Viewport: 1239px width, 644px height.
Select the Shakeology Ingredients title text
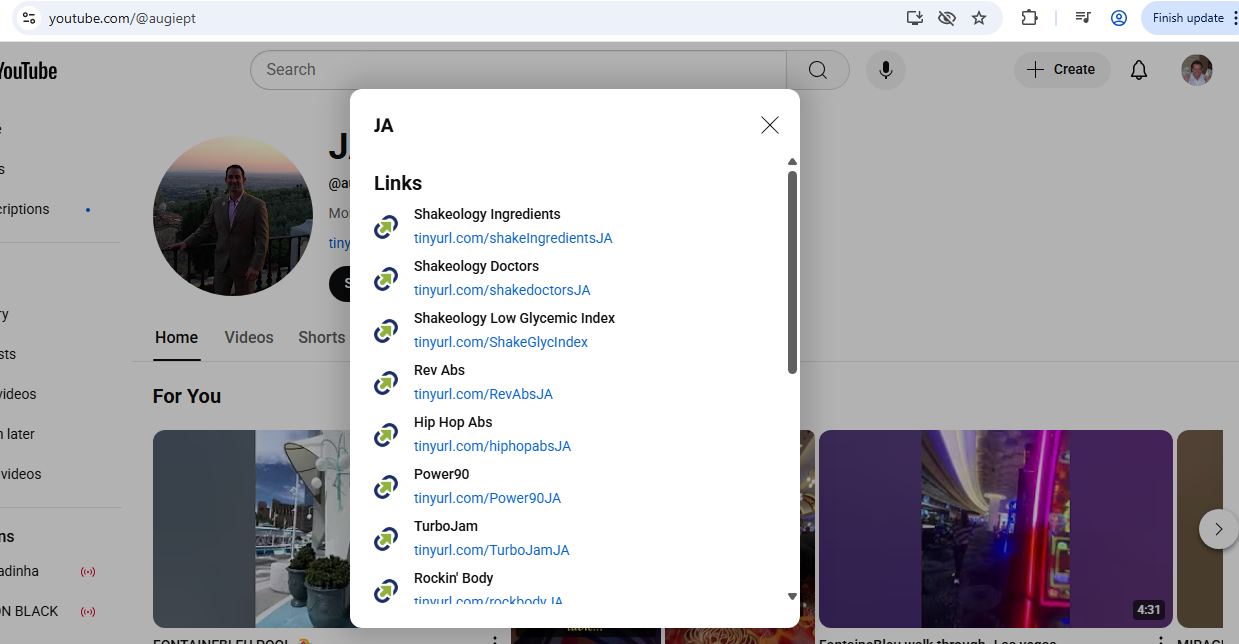[x=487, y=214]
